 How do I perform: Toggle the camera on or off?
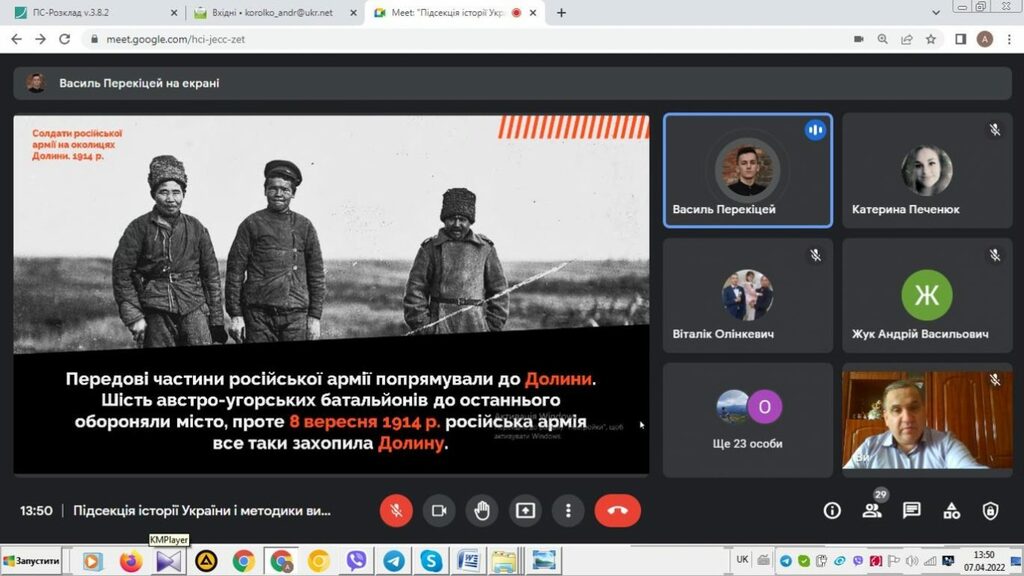438,510
